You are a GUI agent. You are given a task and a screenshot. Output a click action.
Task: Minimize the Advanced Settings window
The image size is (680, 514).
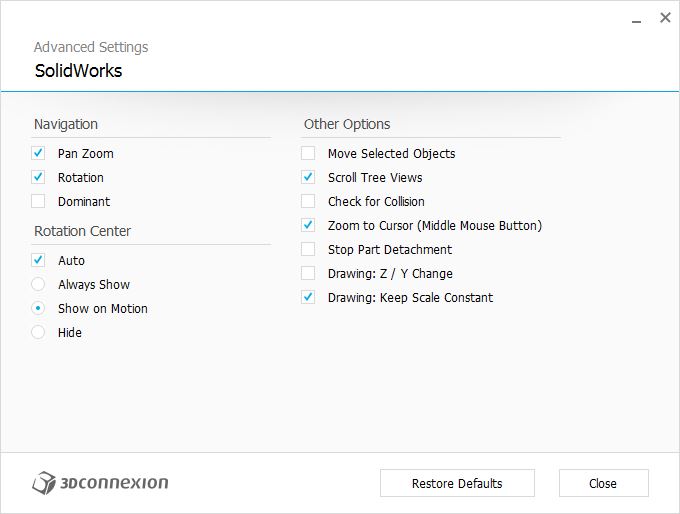pyautogui.click(x=636, y=20)
